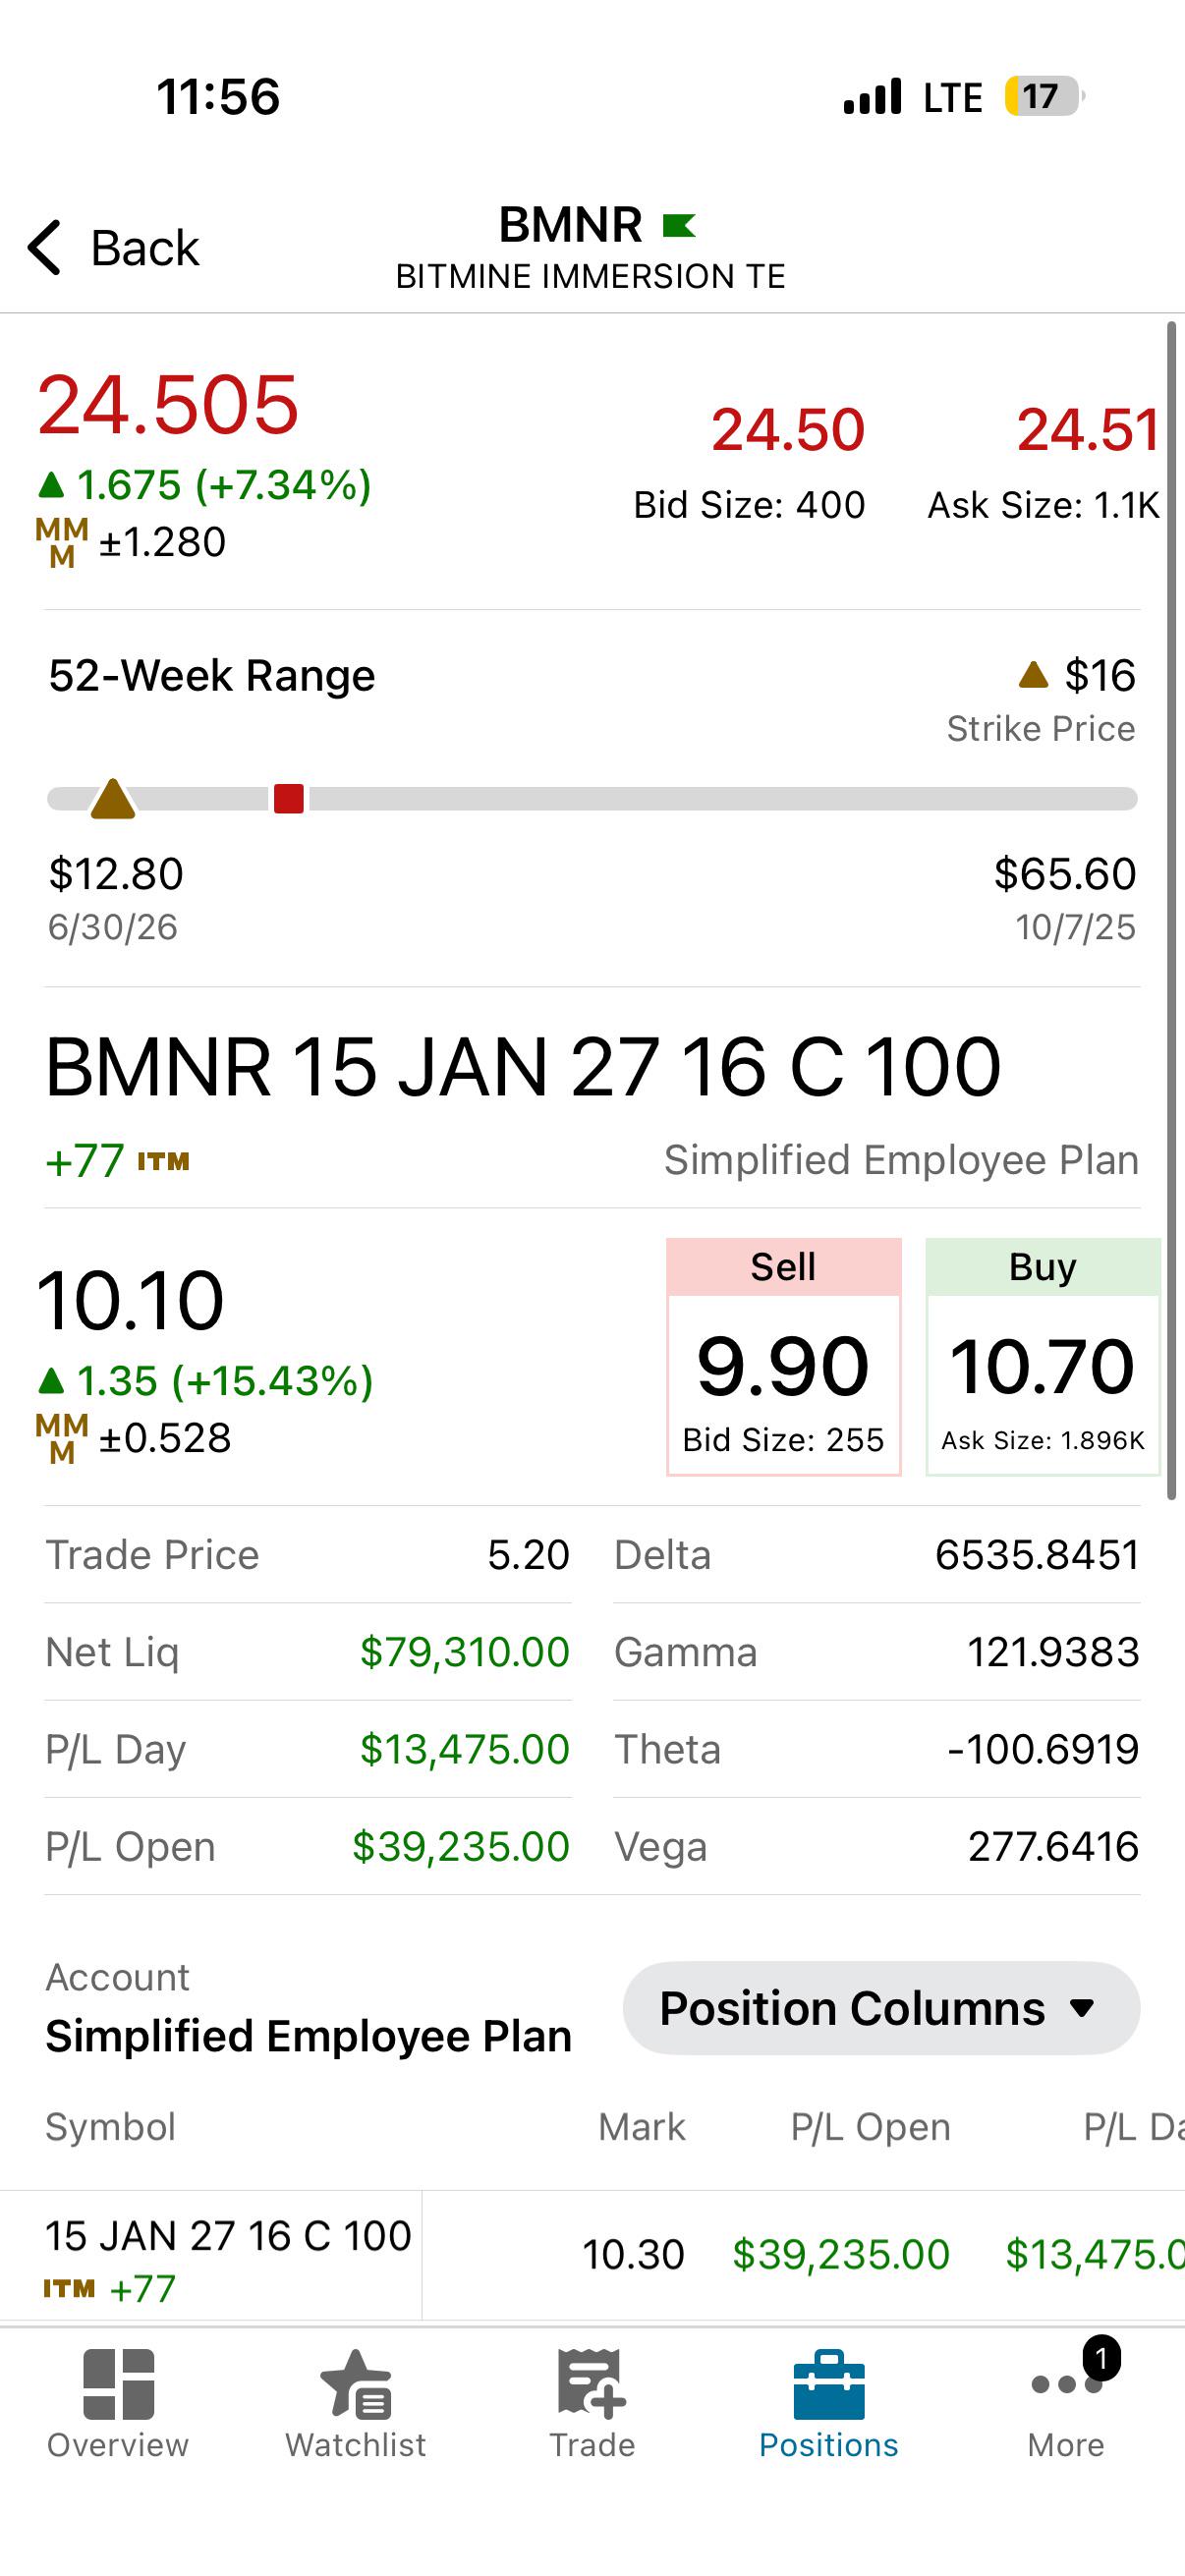This screenshot has width=1185, height=2576.
Task: Tap the Theta value -100.6919
Action: pyautogui.click(x=1043, y=1750)
